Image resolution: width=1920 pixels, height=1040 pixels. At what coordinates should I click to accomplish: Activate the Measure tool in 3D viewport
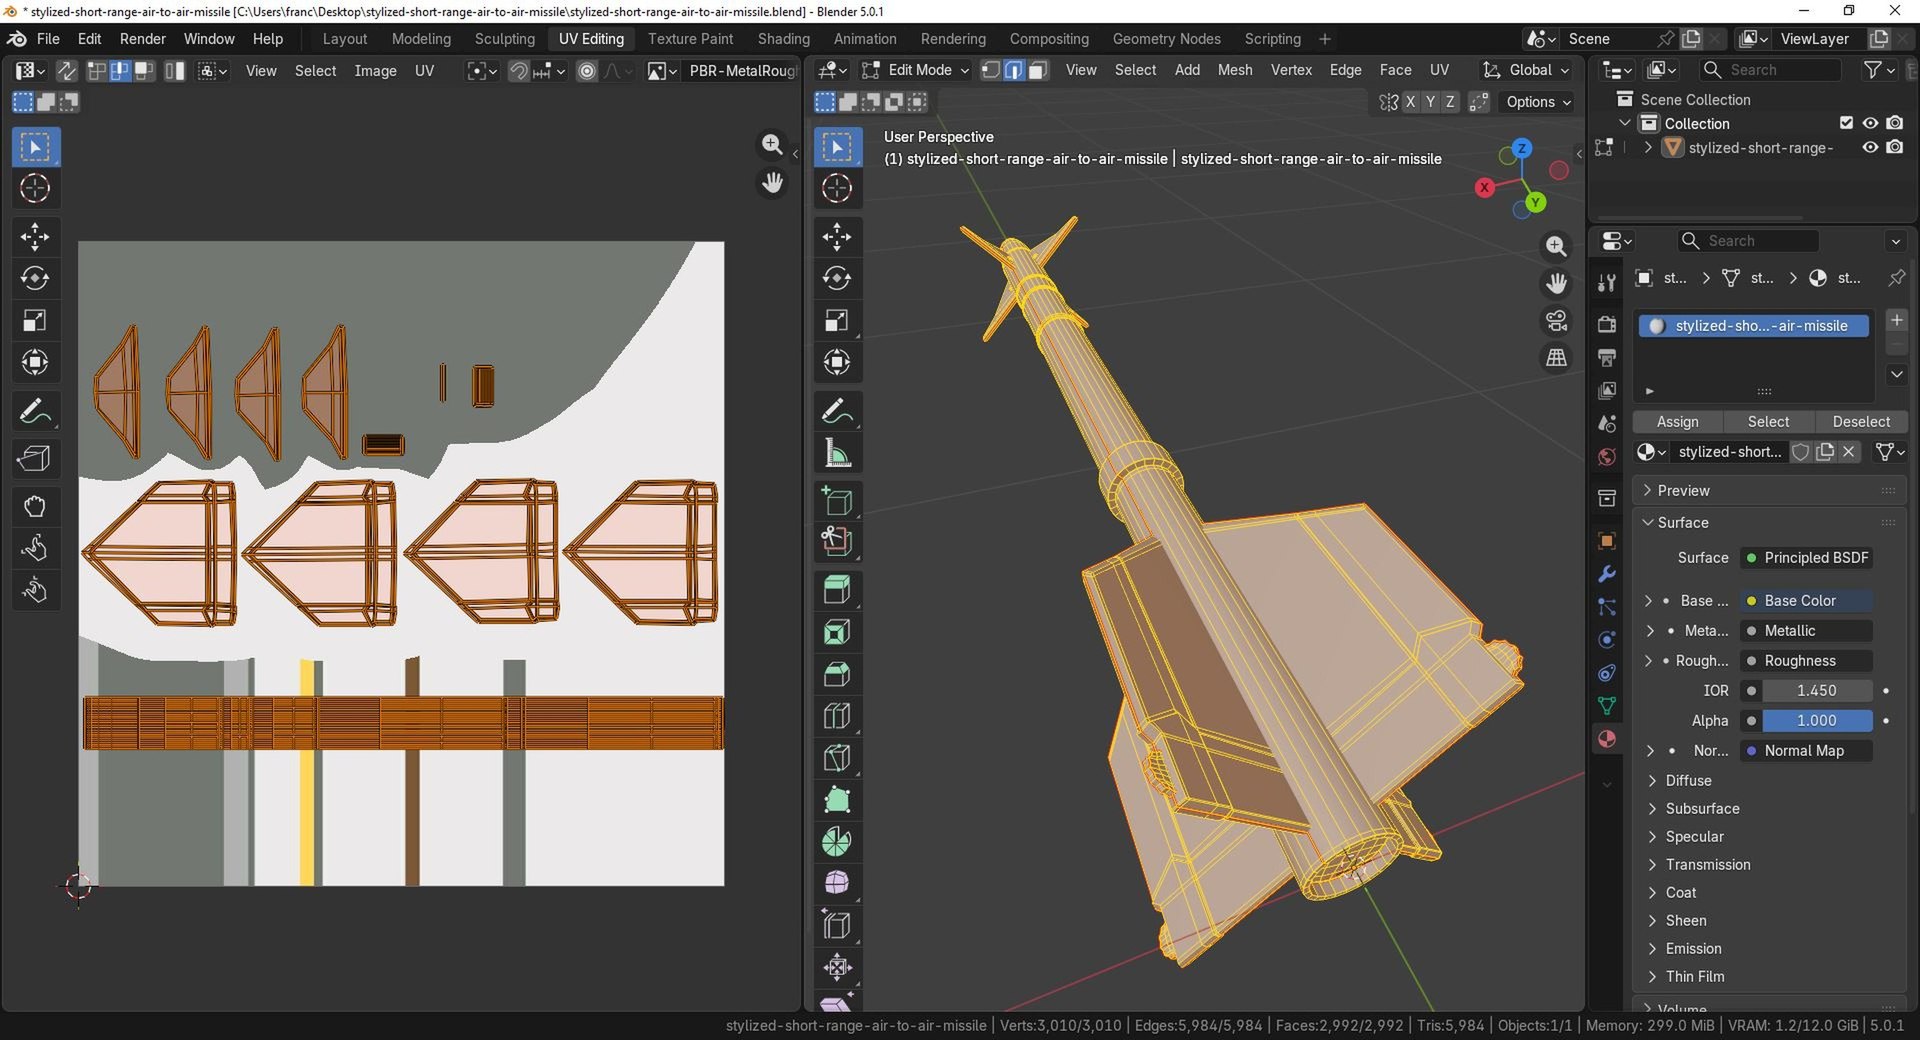837,453
